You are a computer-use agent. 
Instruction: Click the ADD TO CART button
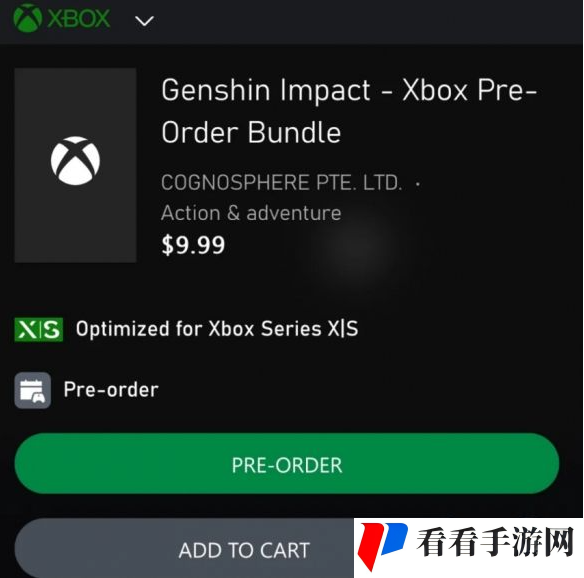point(184,548)
